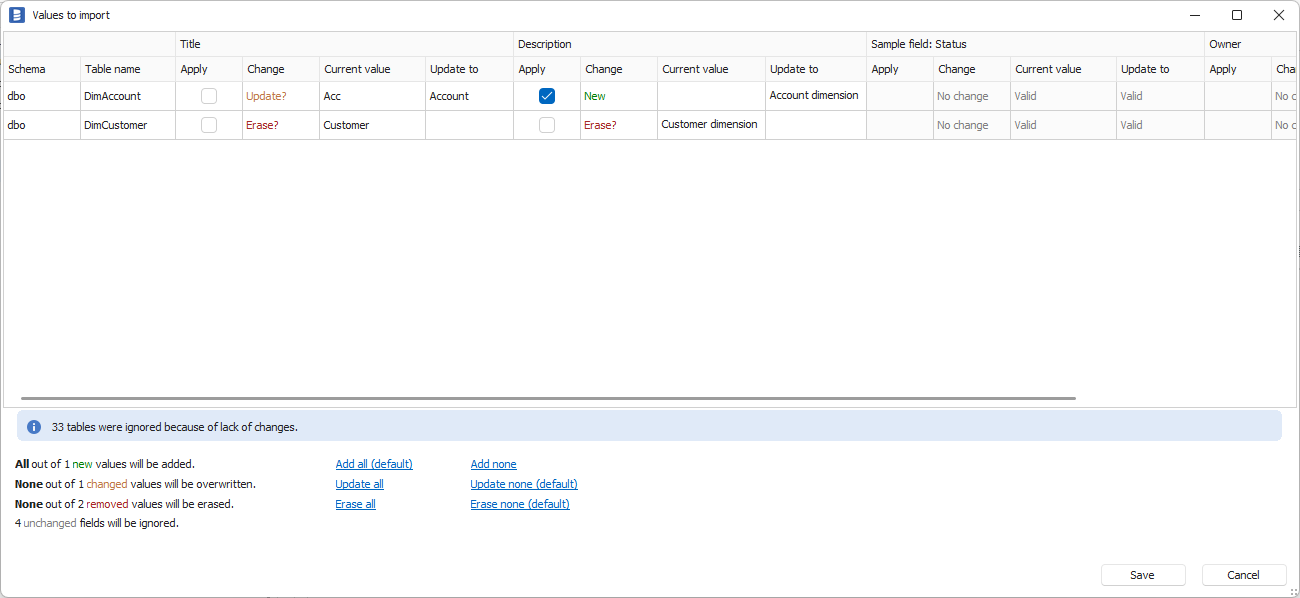Select the 'Account dimension' Update to cell
The width and height of the screenshot is (1300, 598).
pos(814,96)
